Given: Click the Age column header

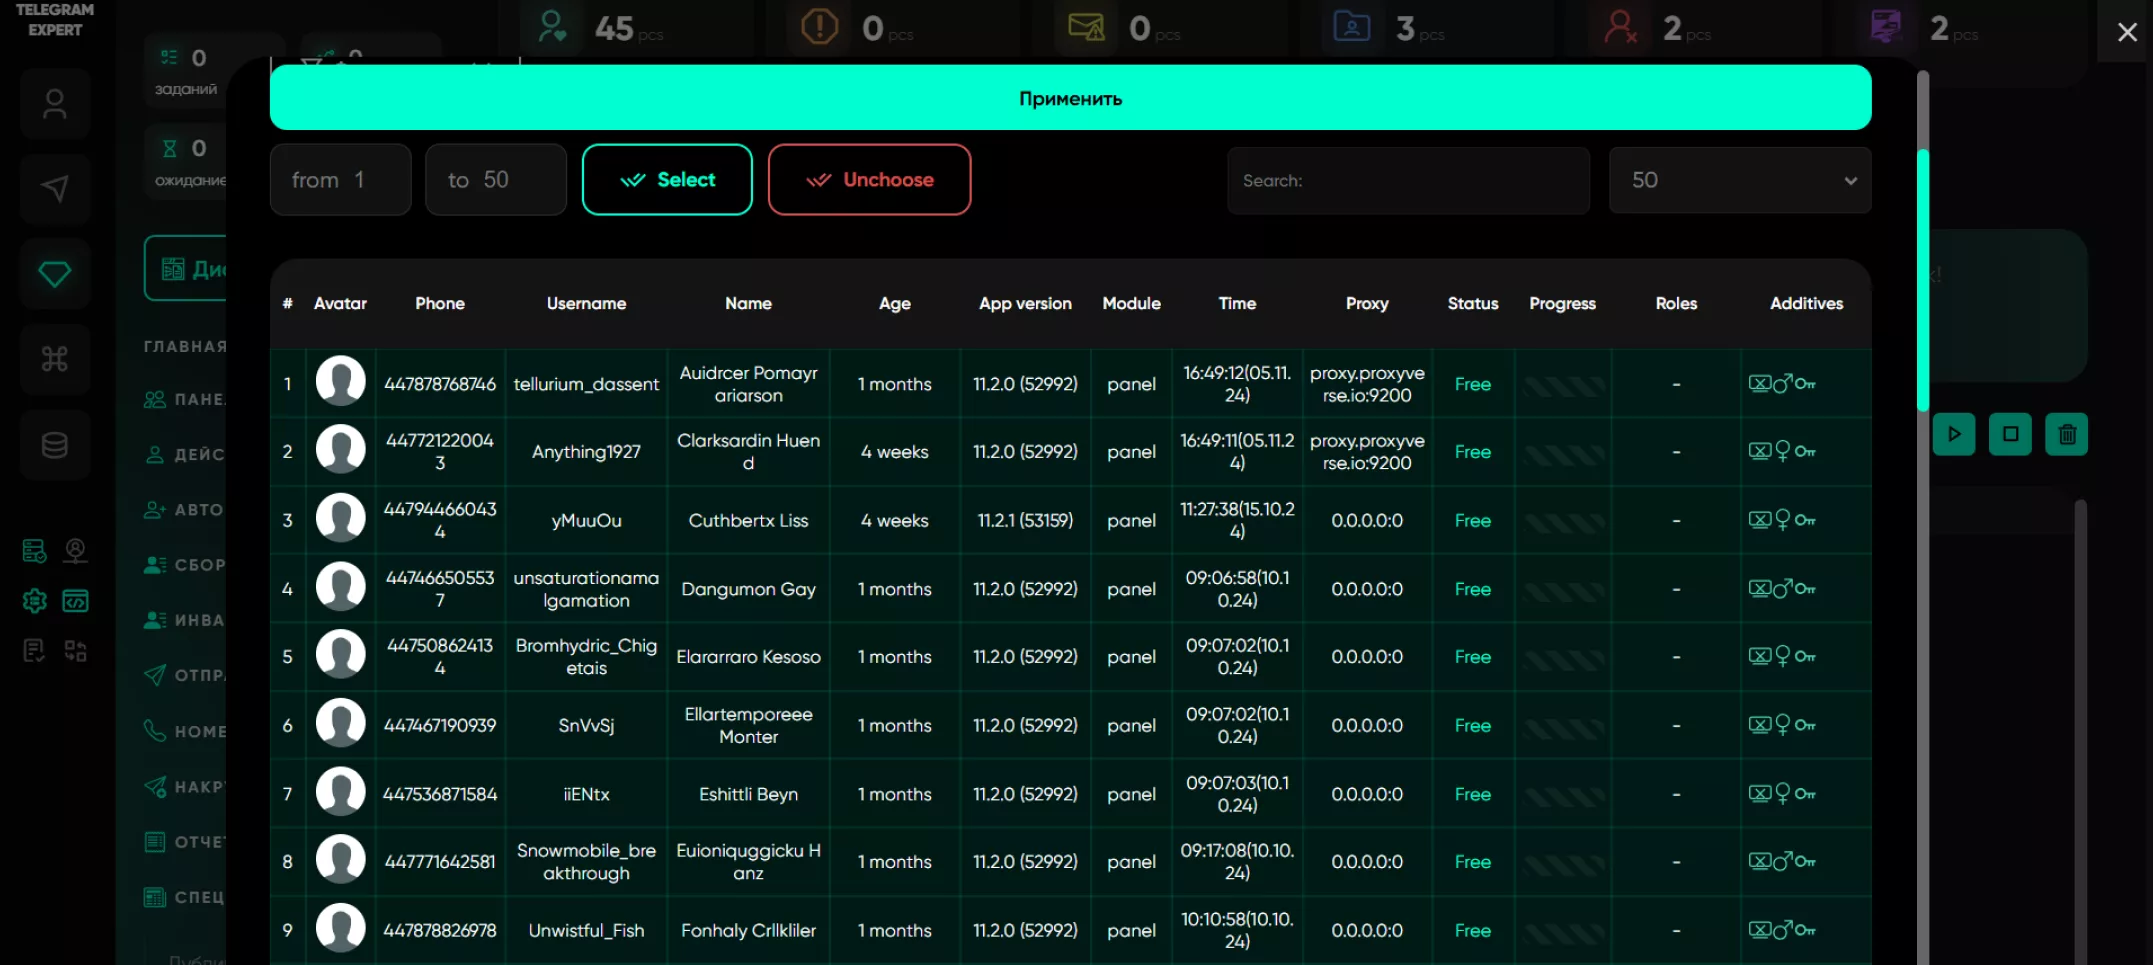Looking at the screenshot, I should click(894, 303).
